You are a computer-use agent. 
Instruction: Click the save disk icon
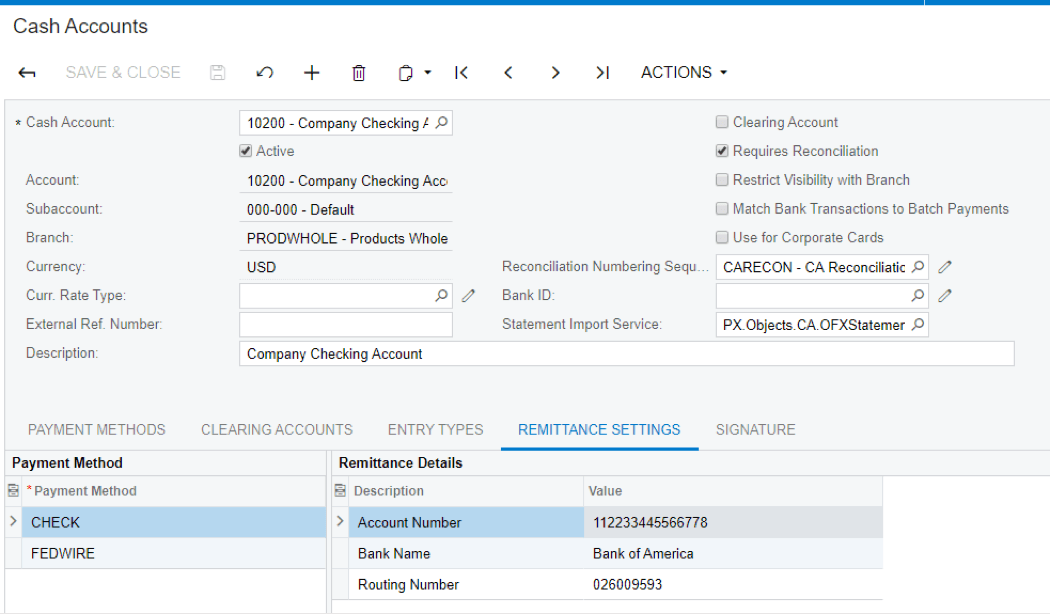tap(218, 72)
